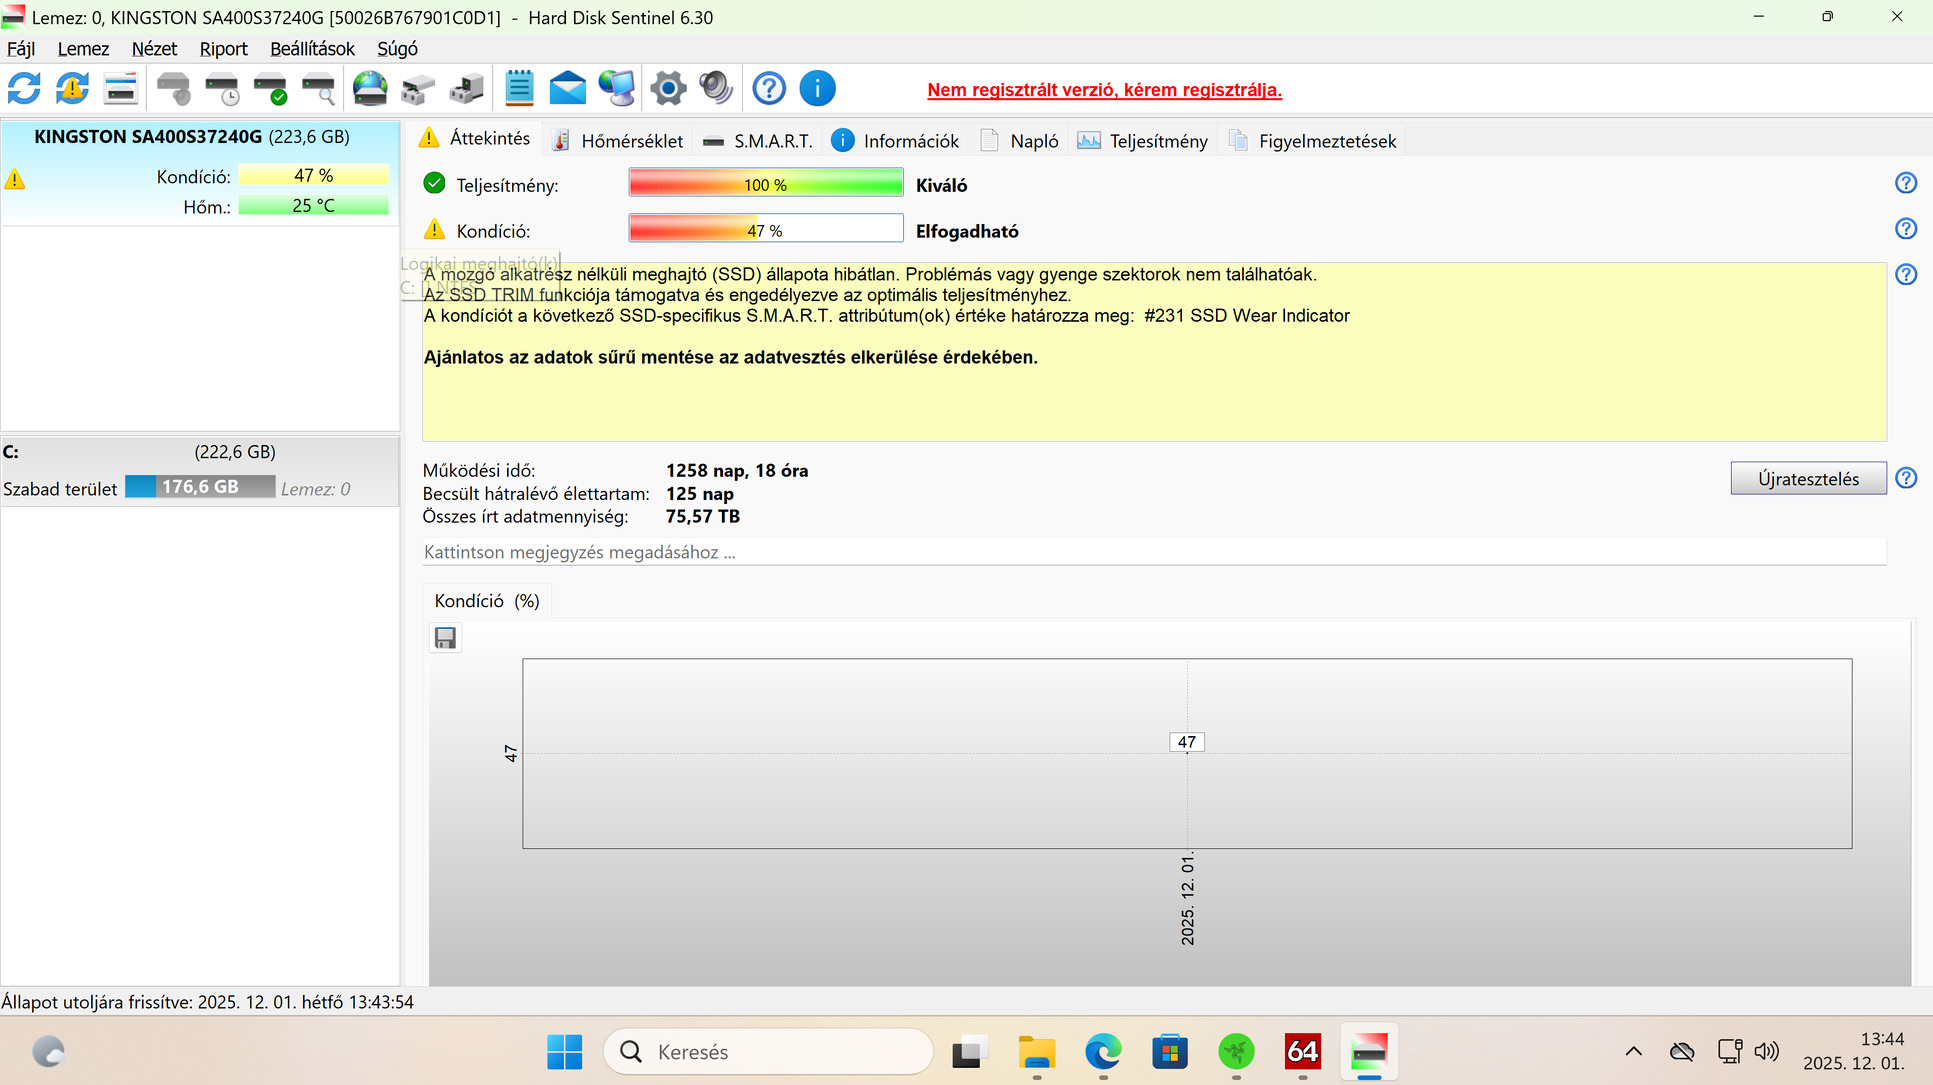Viewport: 1933px width, 1085px height.
Task: Open settings via the gear icon
Action: (668, 89)
